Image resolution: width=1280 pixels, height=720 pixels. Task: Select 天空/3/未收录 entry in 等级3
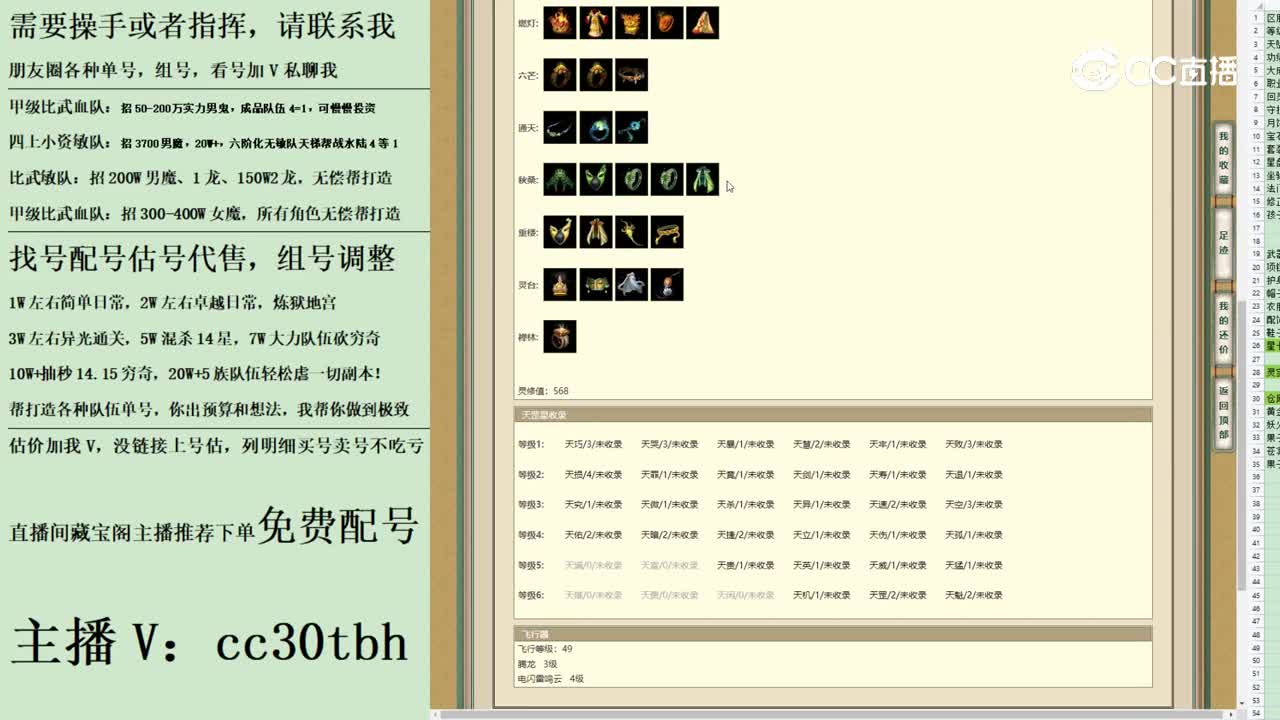coord(973,504)
